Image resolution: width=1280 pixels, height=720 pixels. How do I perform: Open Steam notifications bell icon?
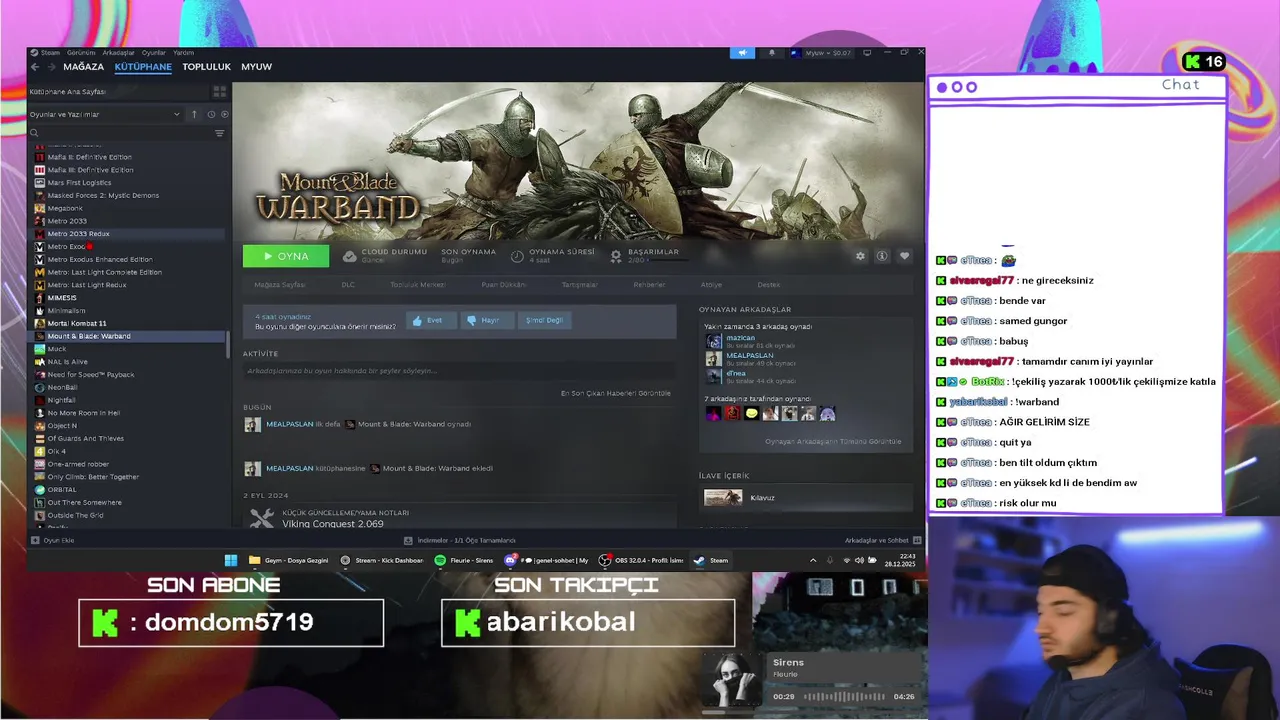pyautogui.click(x=771, y=53)
